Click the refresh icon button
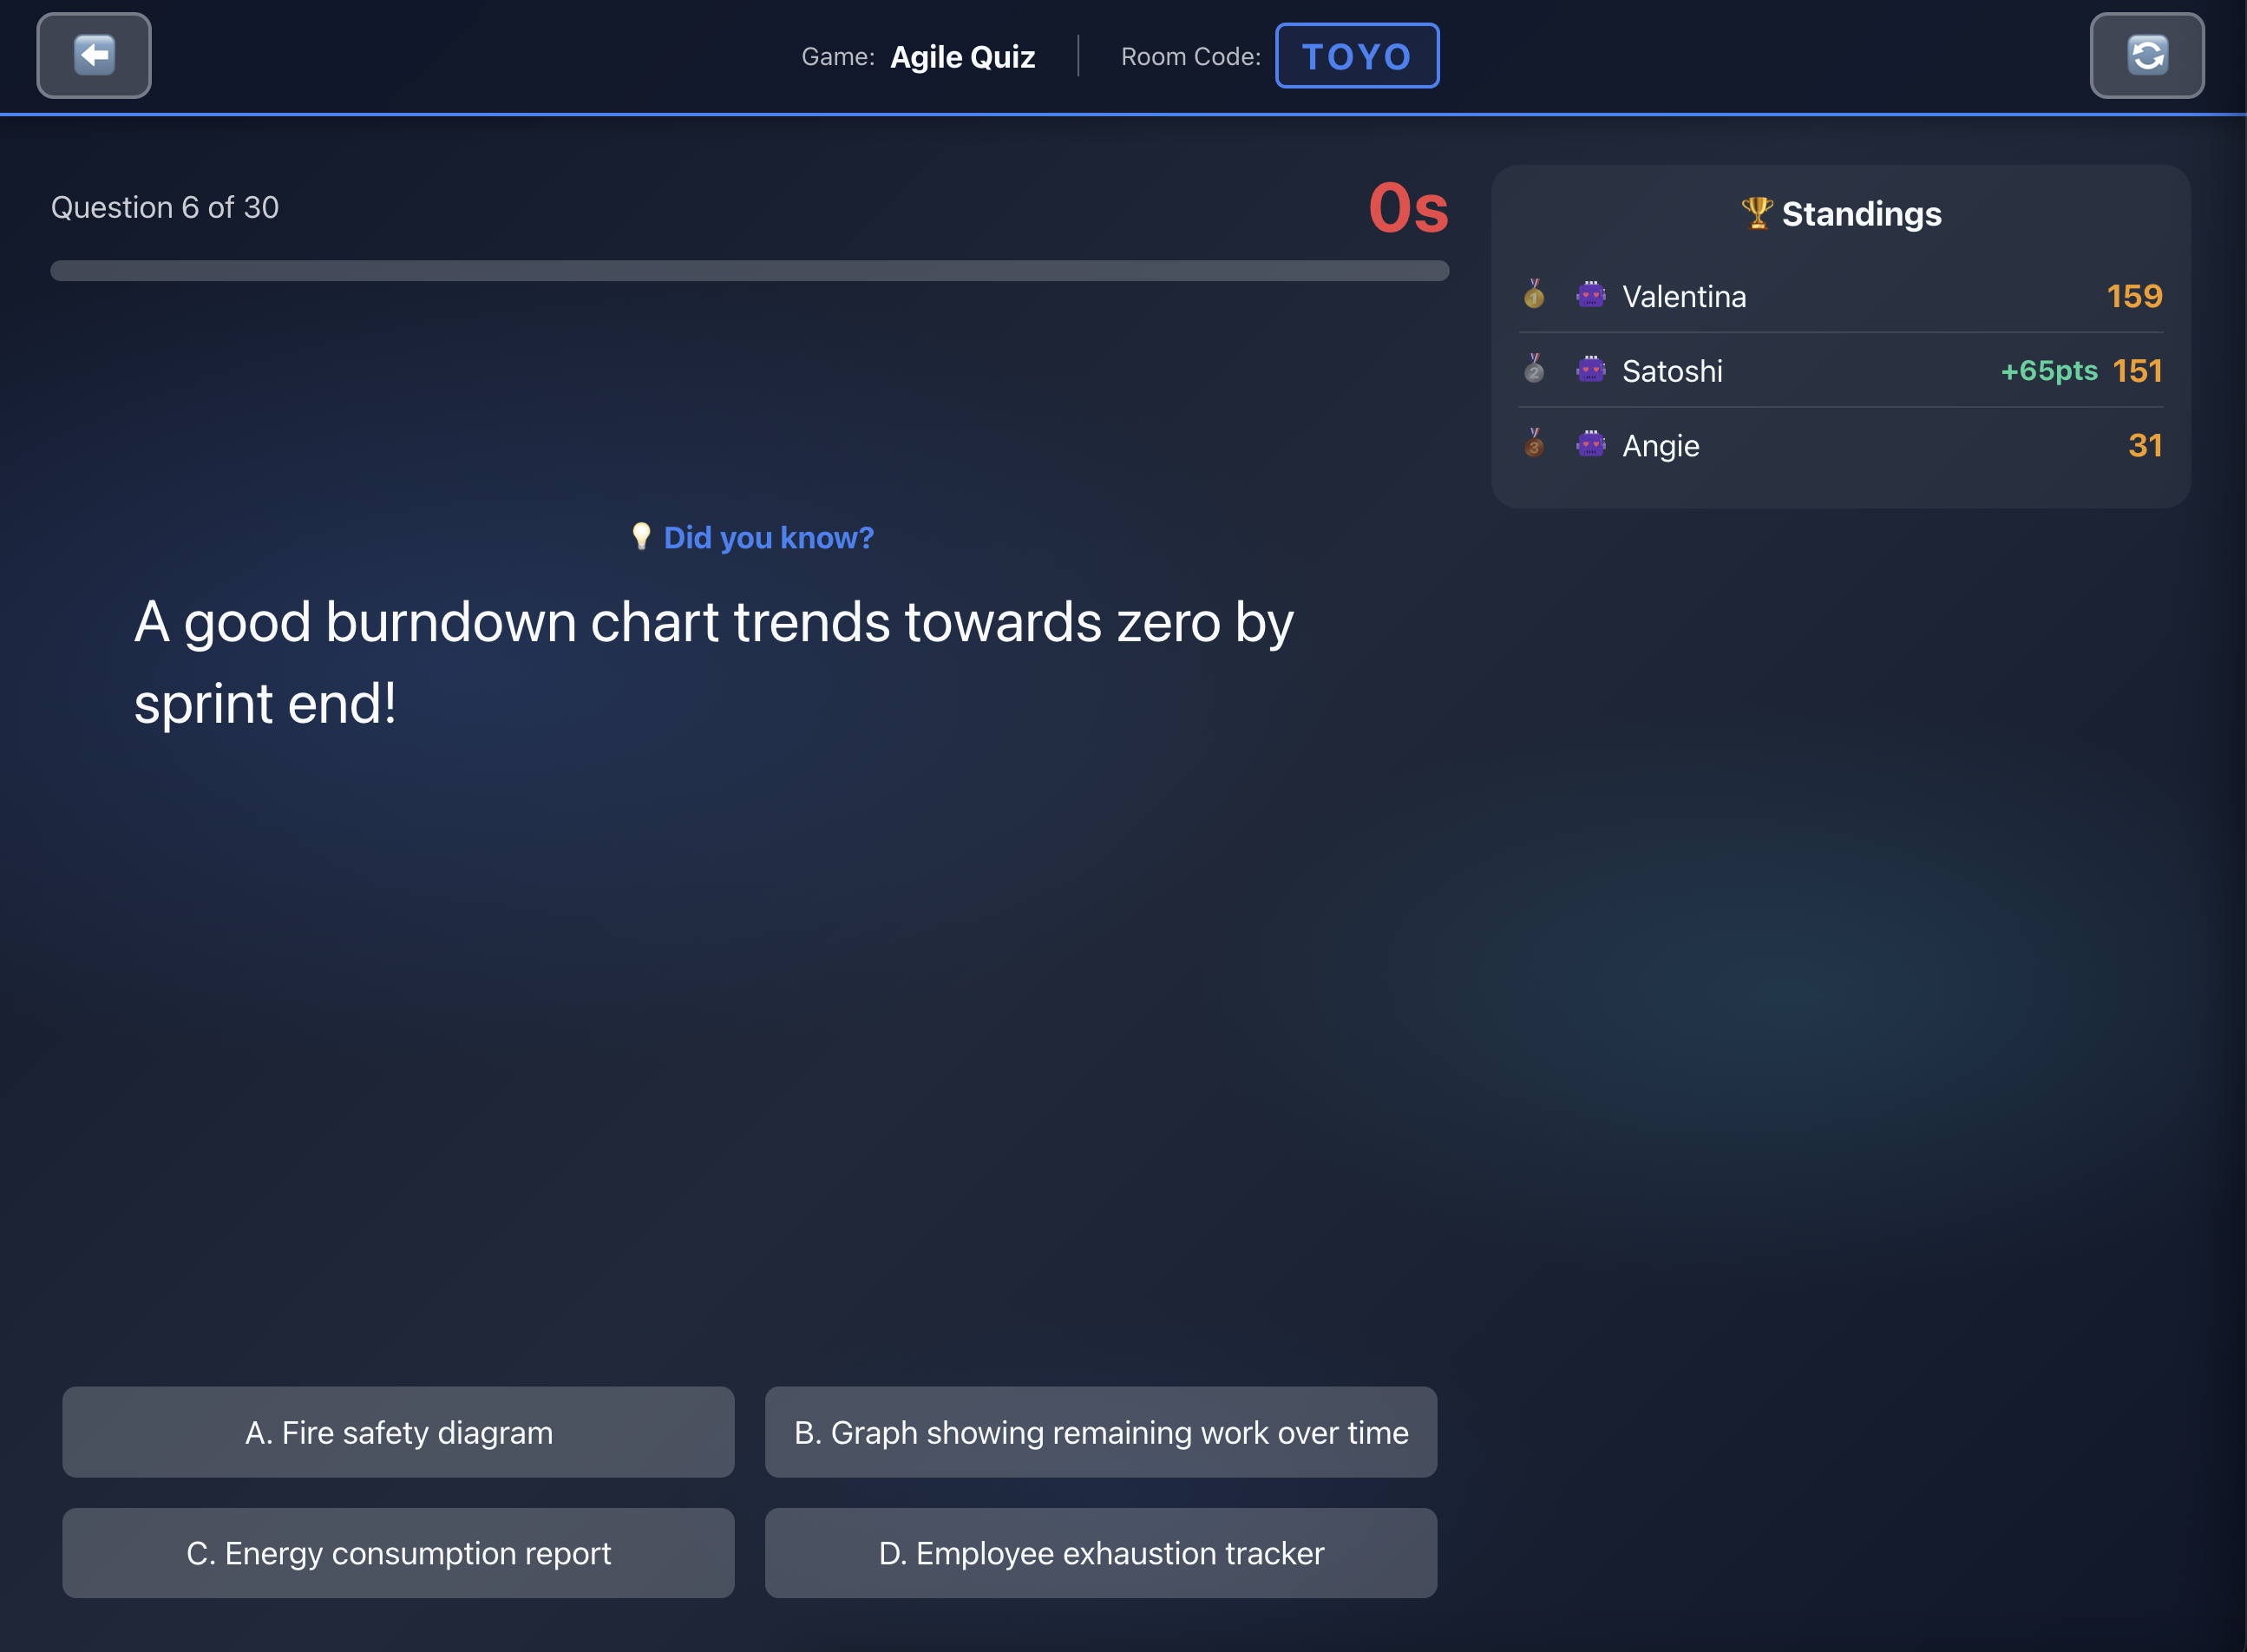The width and height of the screenshot is (2247, 1652). tap(2147, 56)
